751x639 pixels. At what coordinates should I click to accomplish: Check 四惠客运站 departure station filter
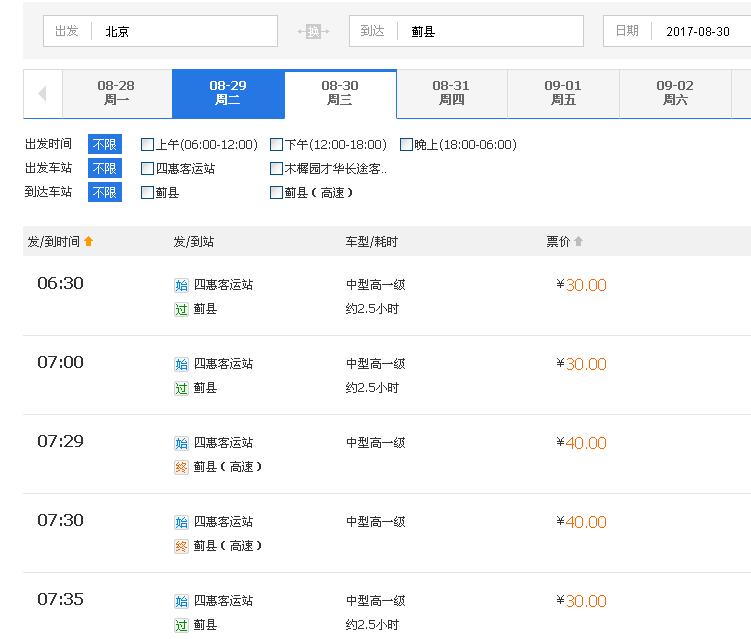coord(148,168)
